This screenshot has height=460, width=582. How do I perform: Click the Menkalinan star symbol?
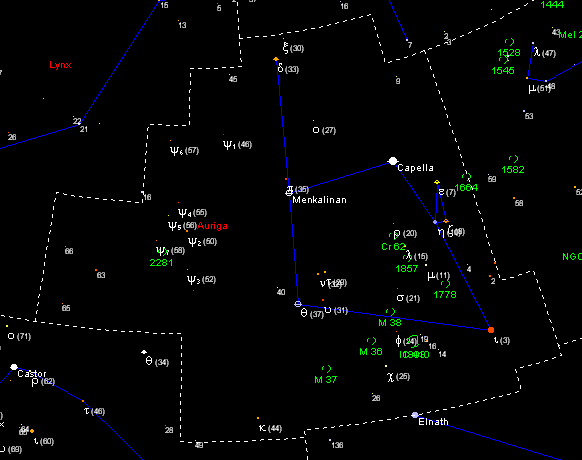[289, 192]
